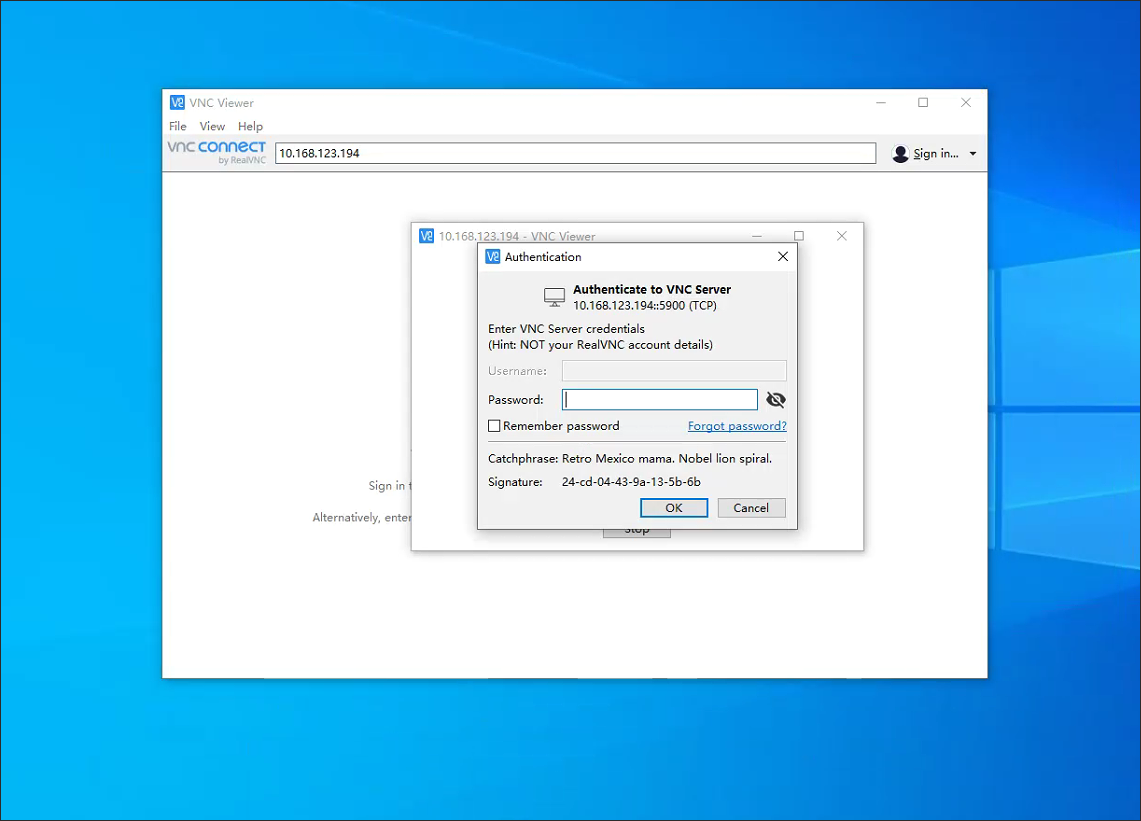The height and width of the screenshot is (821, 1141).
Task: Follow the Forgot password? link
Action: click(737, 426)
